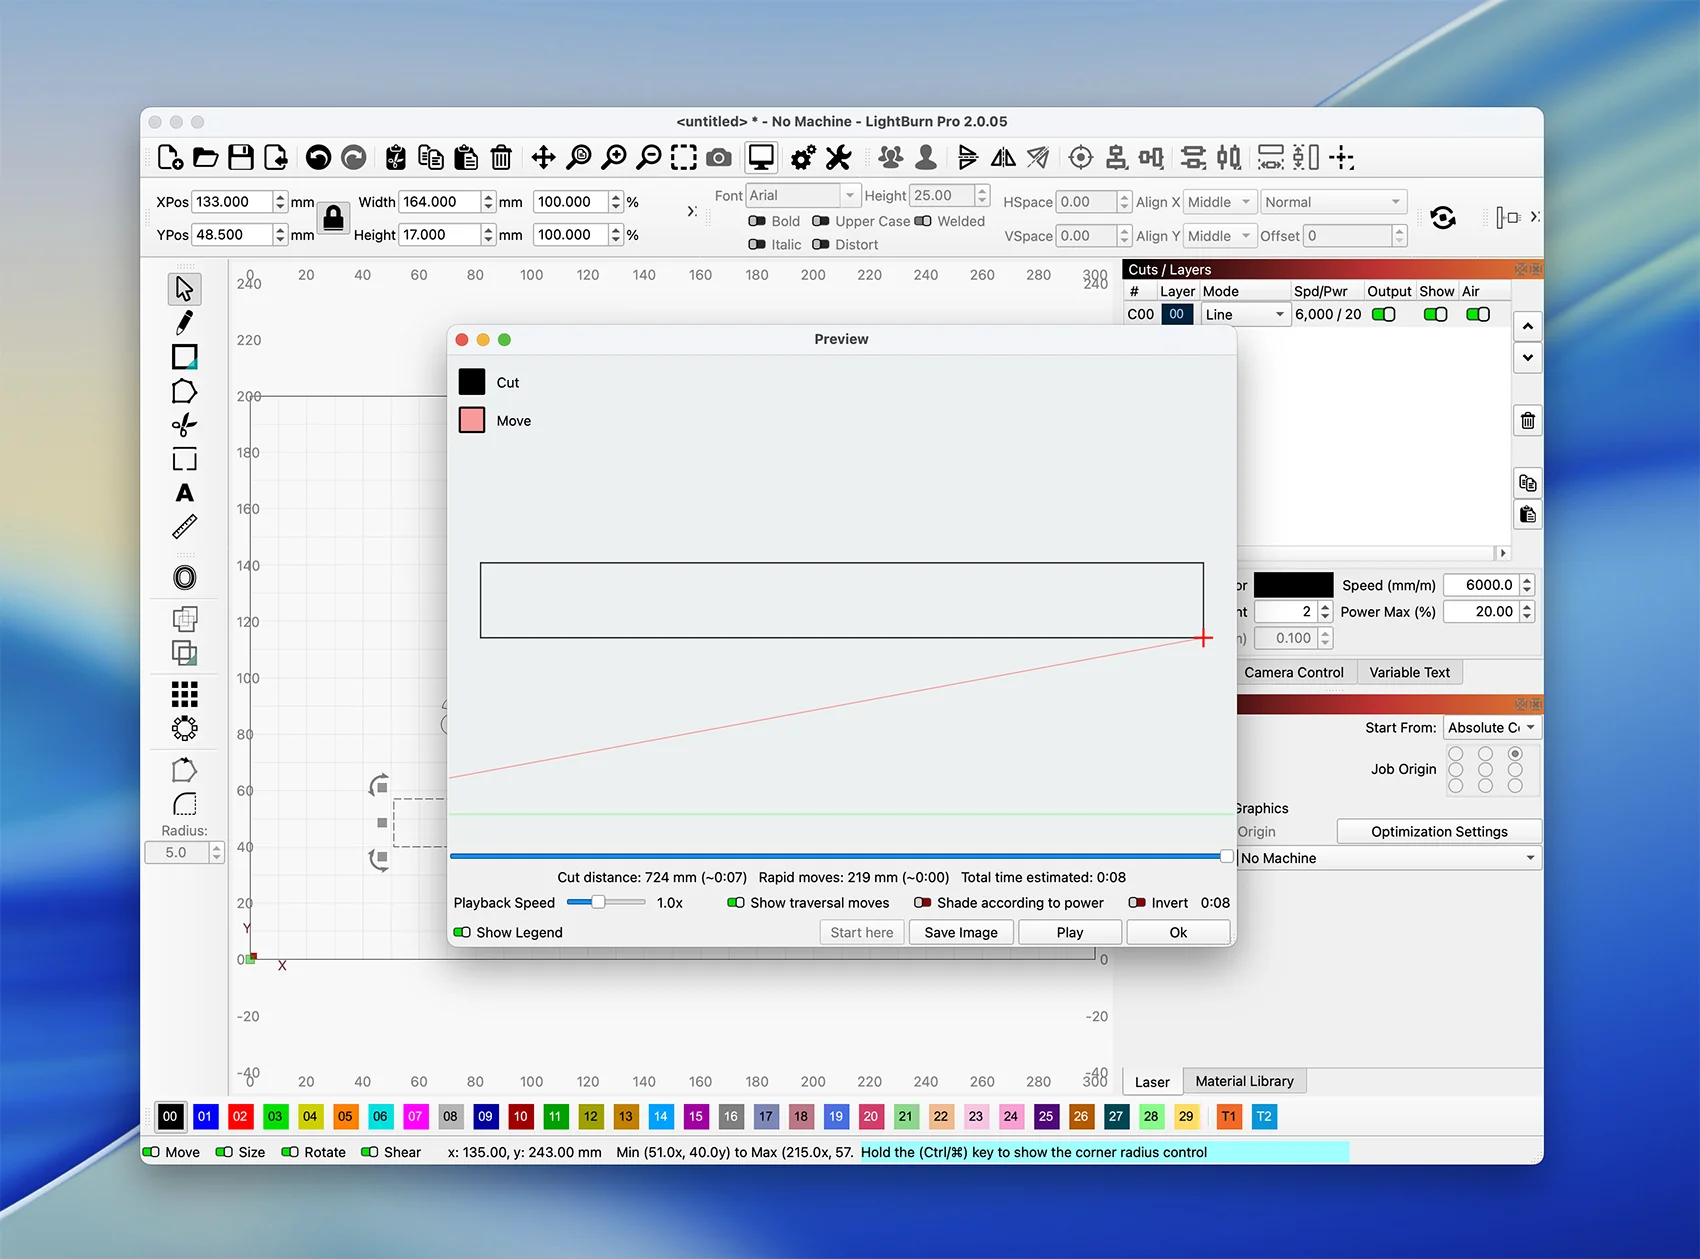Click the Camera capture icon
Screen dimensions: 1700x1259
click(718, 158)
